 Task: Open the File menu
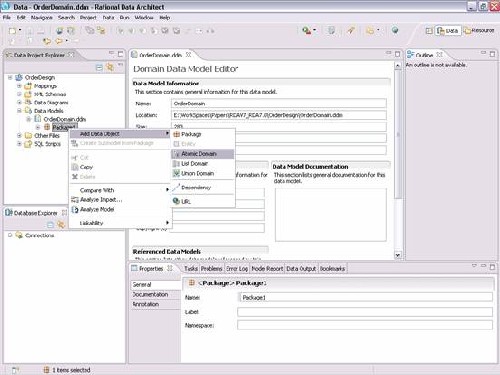coord(7,17)
